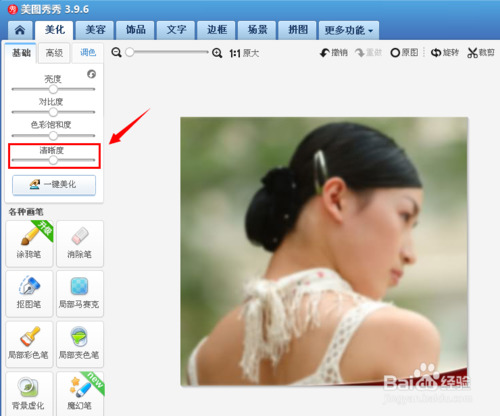This screenshot has height=416, width=500.
Task: Select the 消除笔 eraser tool
Action: [x=80, y=244]
